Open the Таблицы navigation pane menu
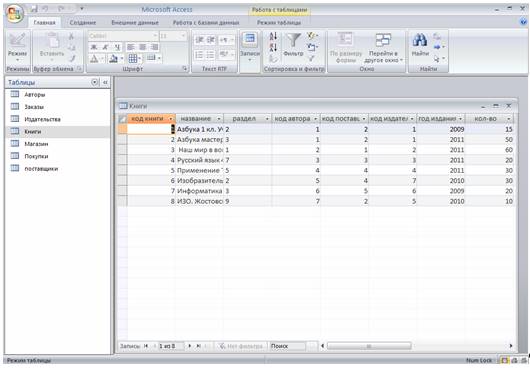The height and width of the screenshot is (368, 530). pos(95,82)
